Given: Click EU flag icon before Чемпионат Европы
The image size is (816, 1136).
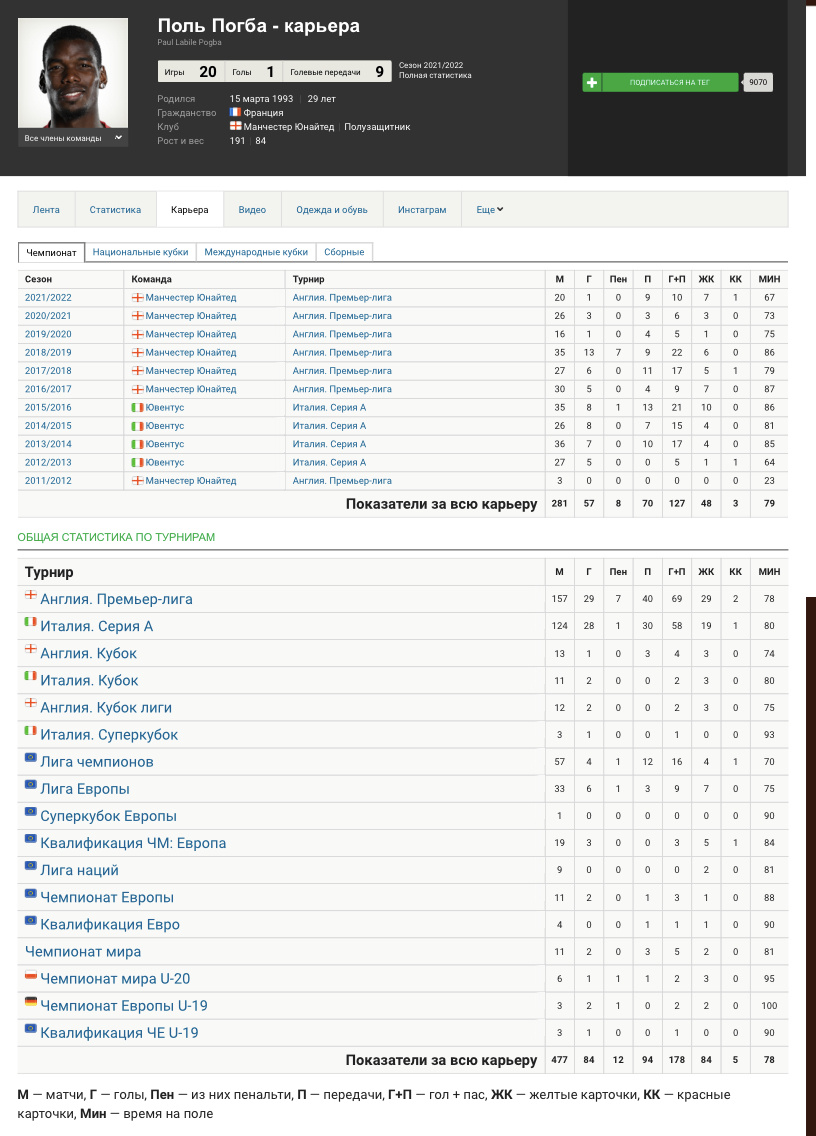Looking at the screenshot, I should coord(30,893).
